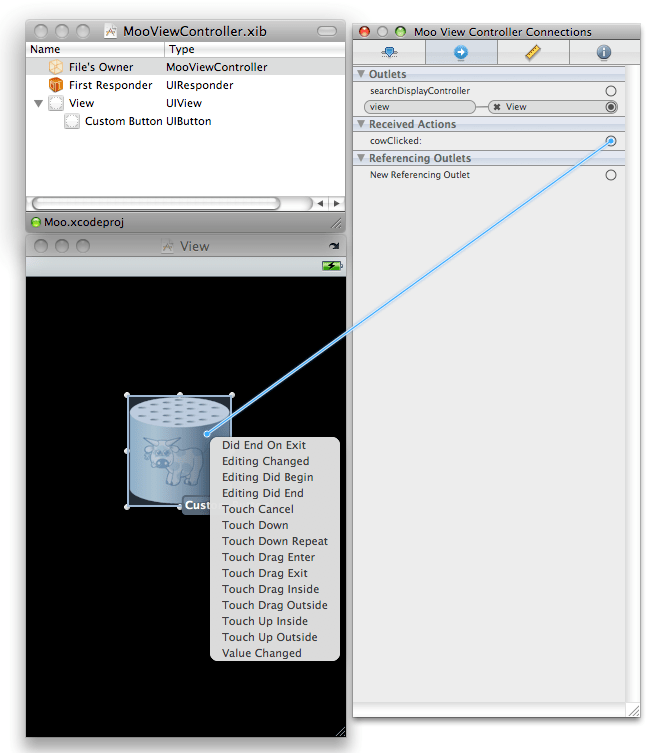Choose Touch Up Inside from event menu
The width and height of the screenshot is (660, 753).
tap(264, 621)
